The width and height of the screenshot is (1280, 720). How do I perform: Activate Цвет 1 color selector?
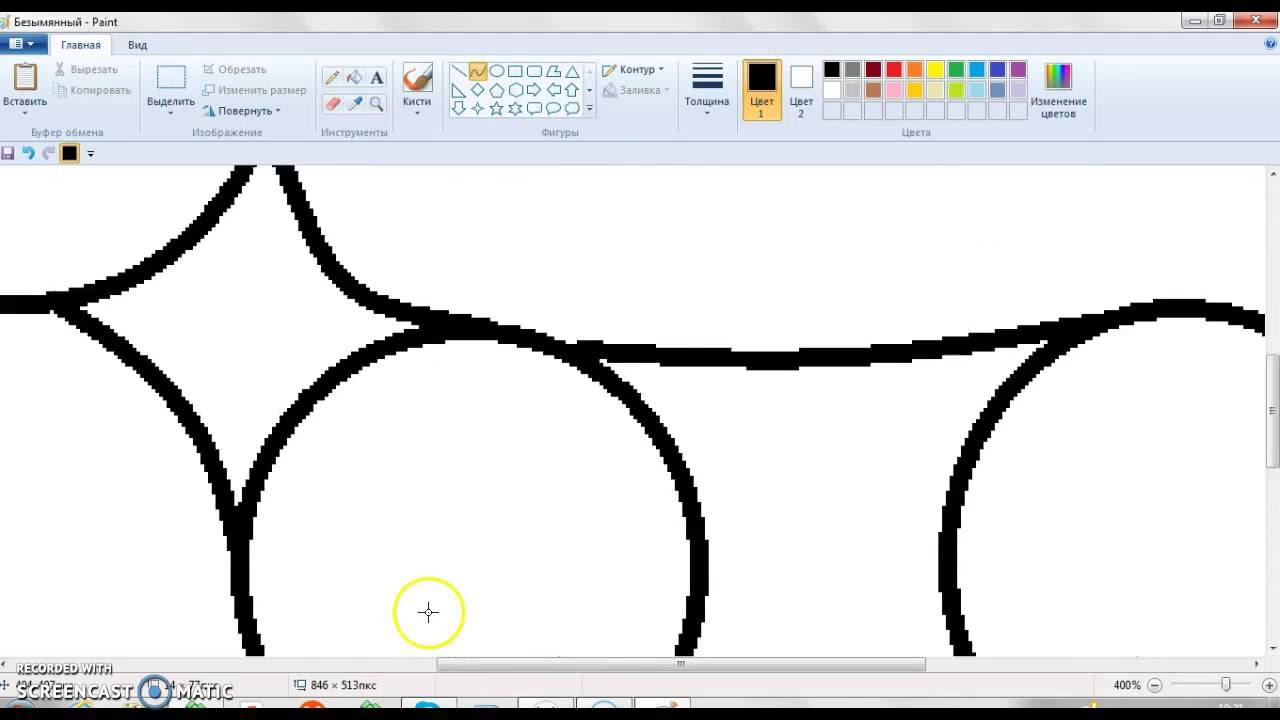(762, 90)
